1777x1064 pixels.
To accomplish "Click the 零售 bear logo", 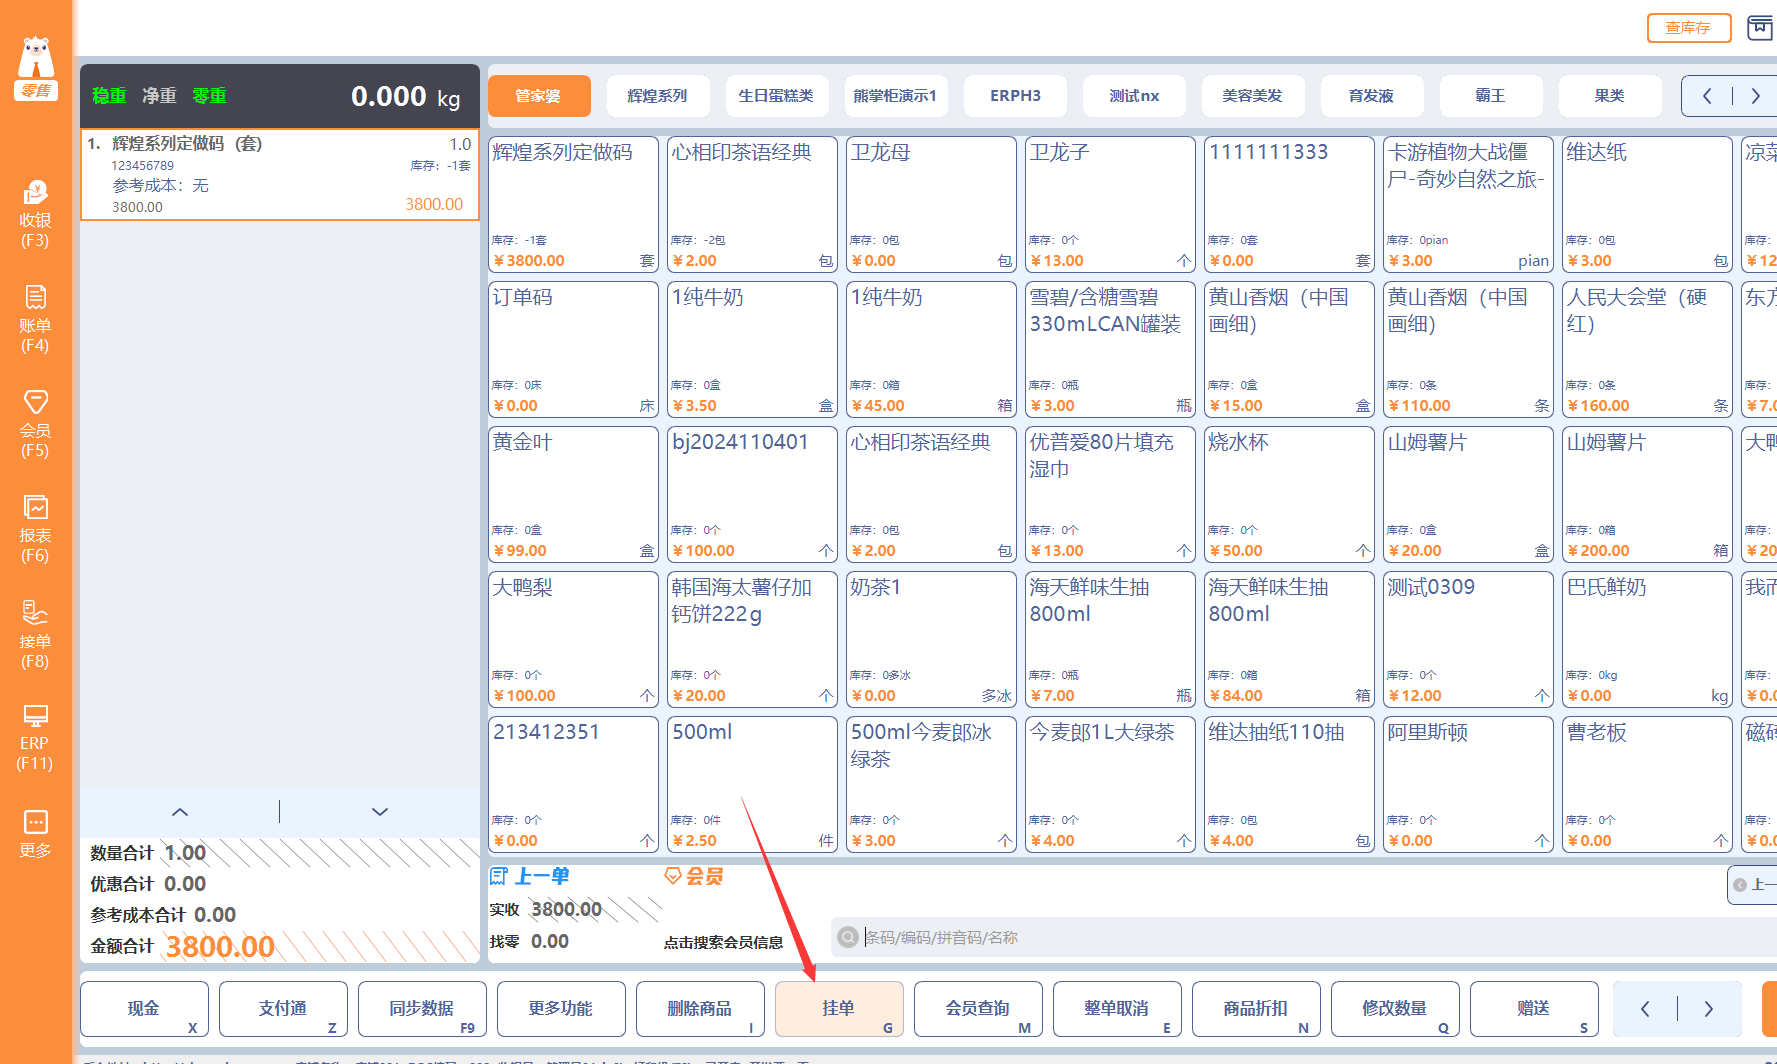I will (x=36, y=67).
